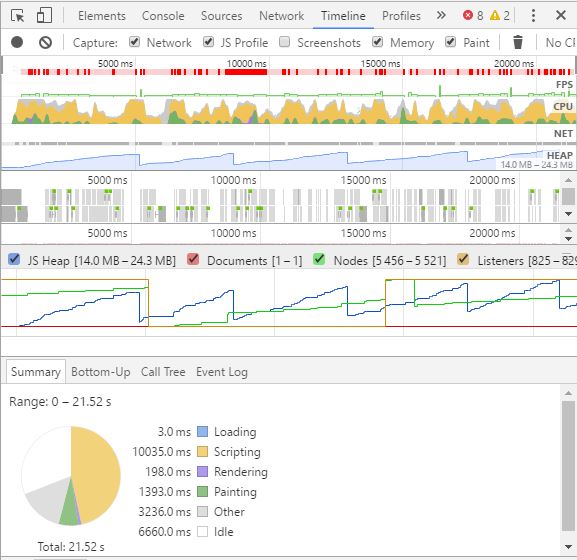Click the 'Total: 21.52 s' text
577x560 pixels.
[71, 547]
